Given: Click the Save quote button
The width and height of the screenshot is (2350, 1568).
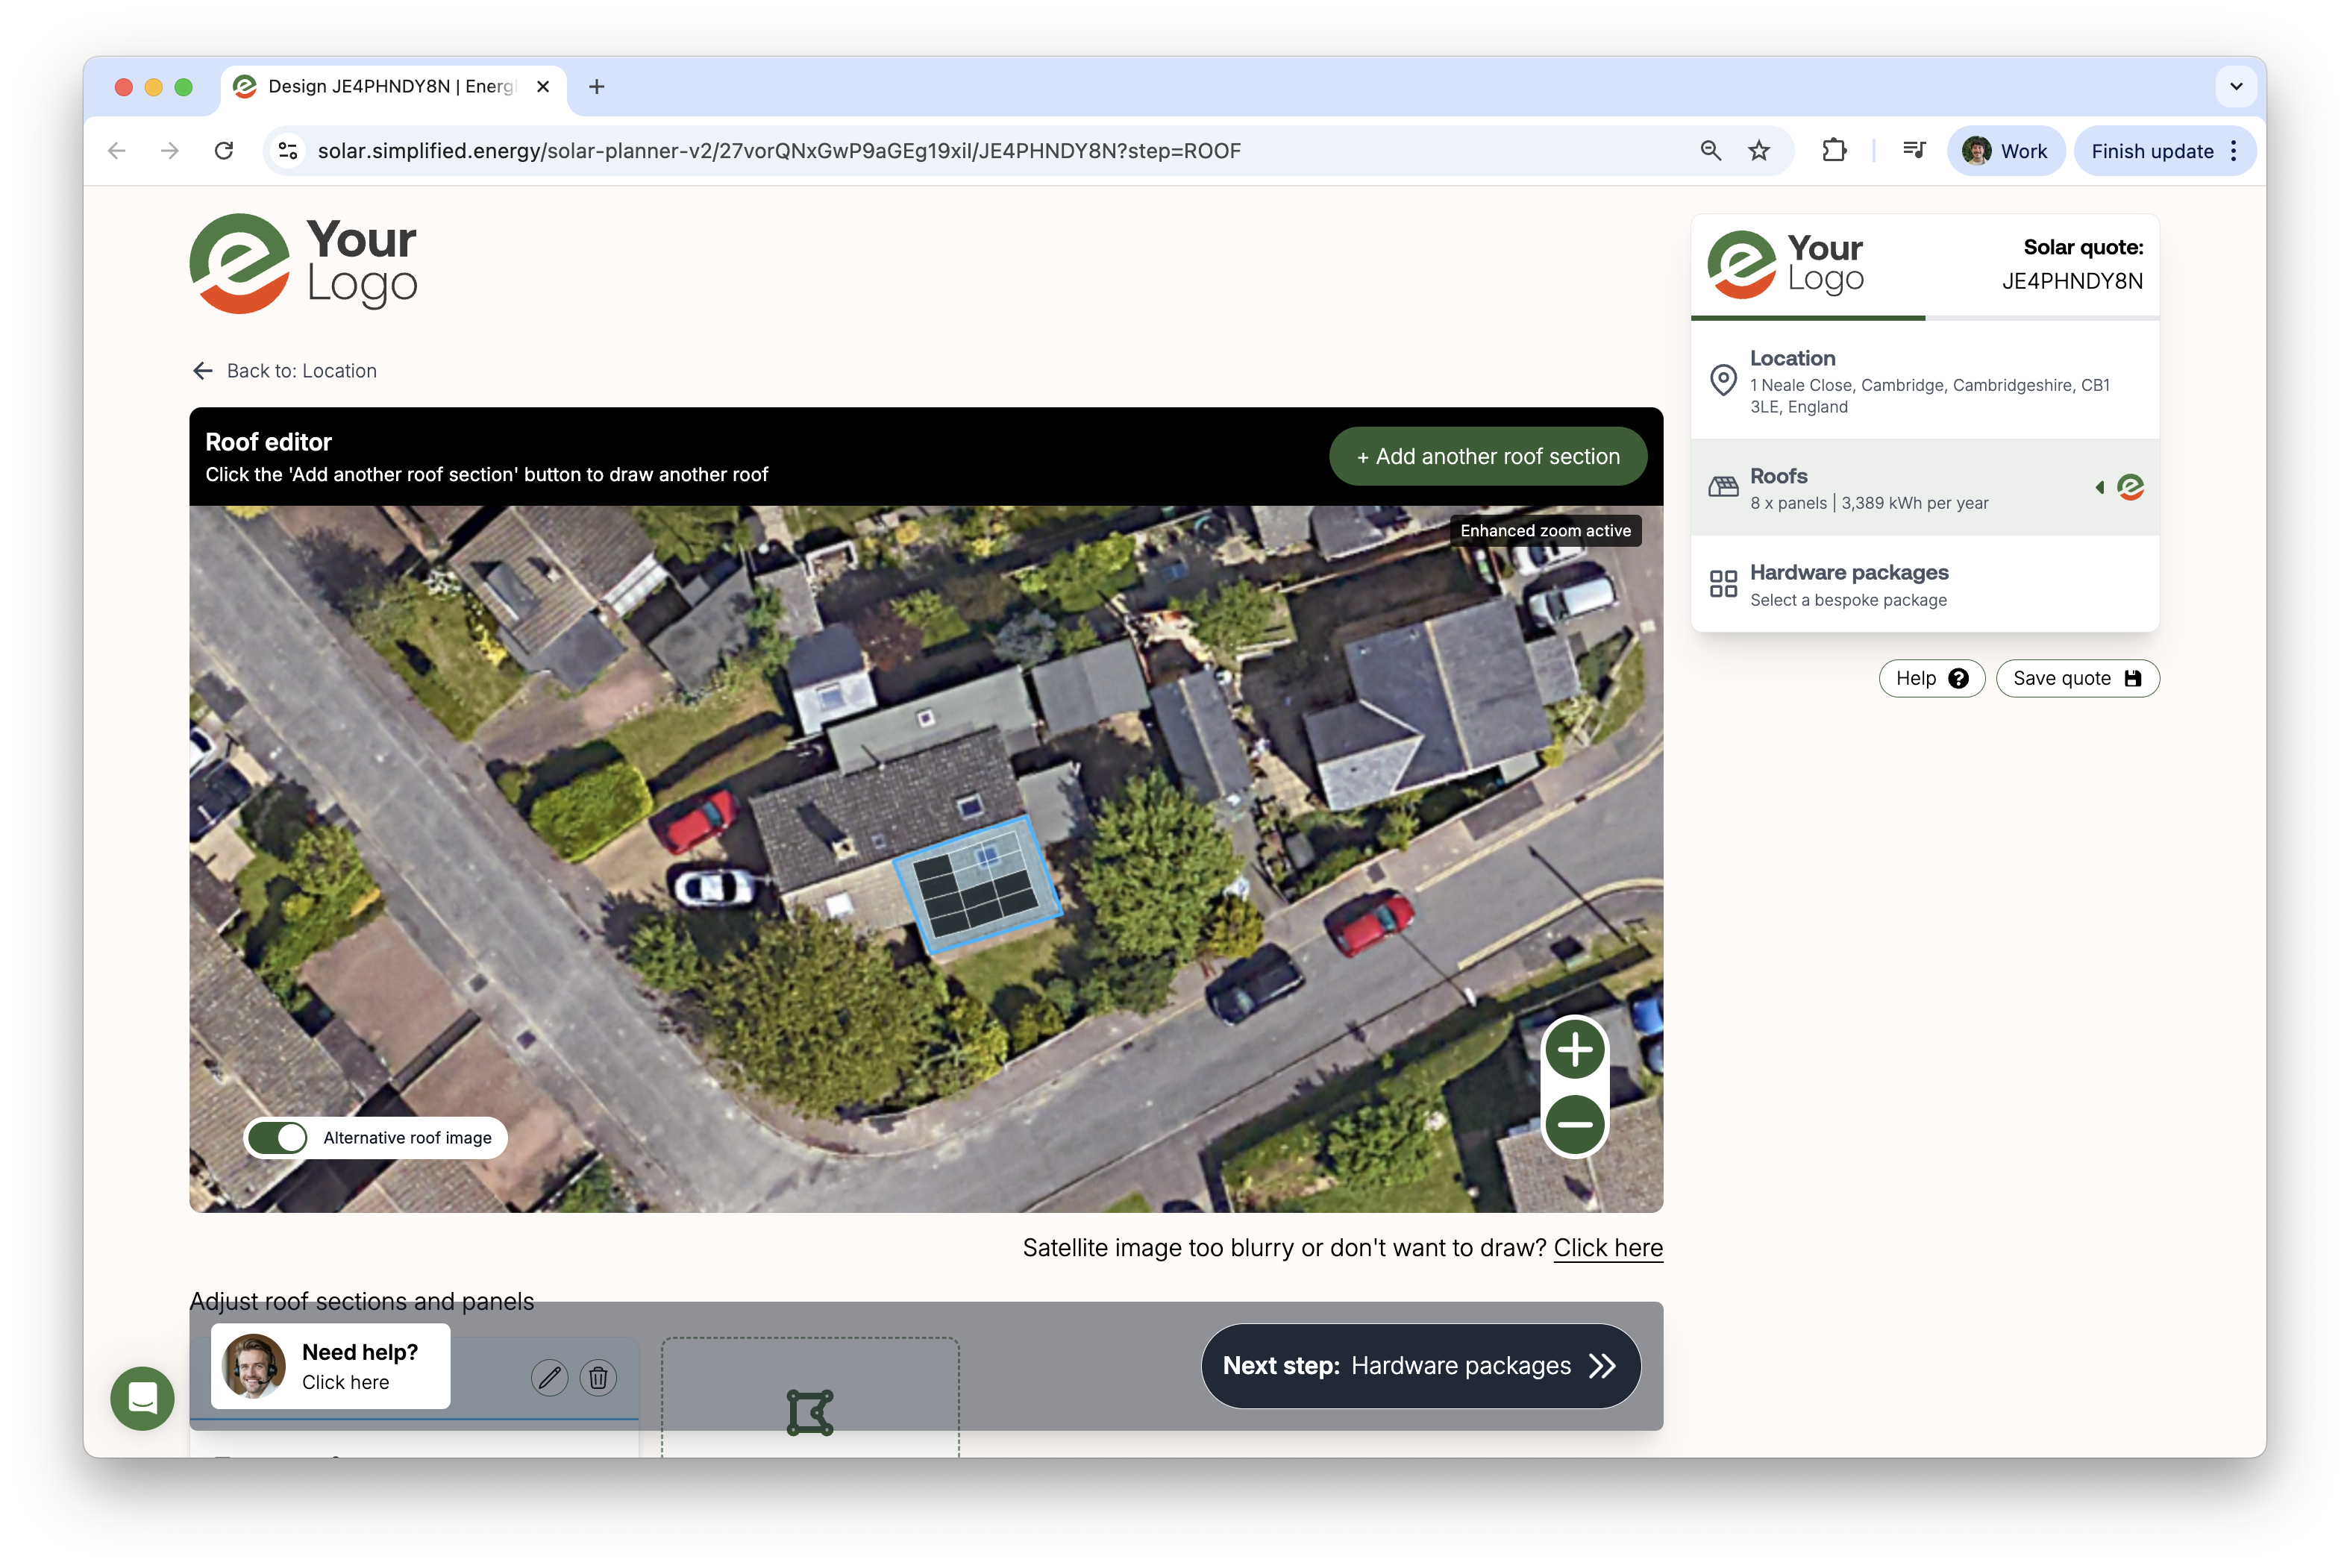Looking at the screenshot, I should [x=2076, y=678].
